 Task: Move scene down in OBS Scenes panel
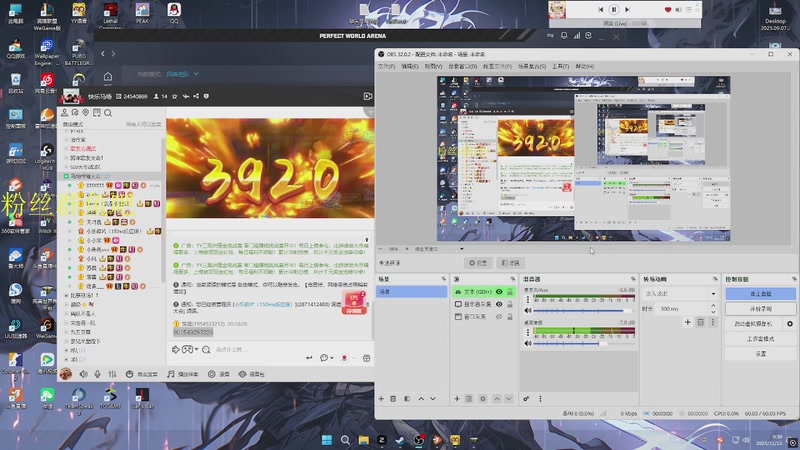pos(433,398)
